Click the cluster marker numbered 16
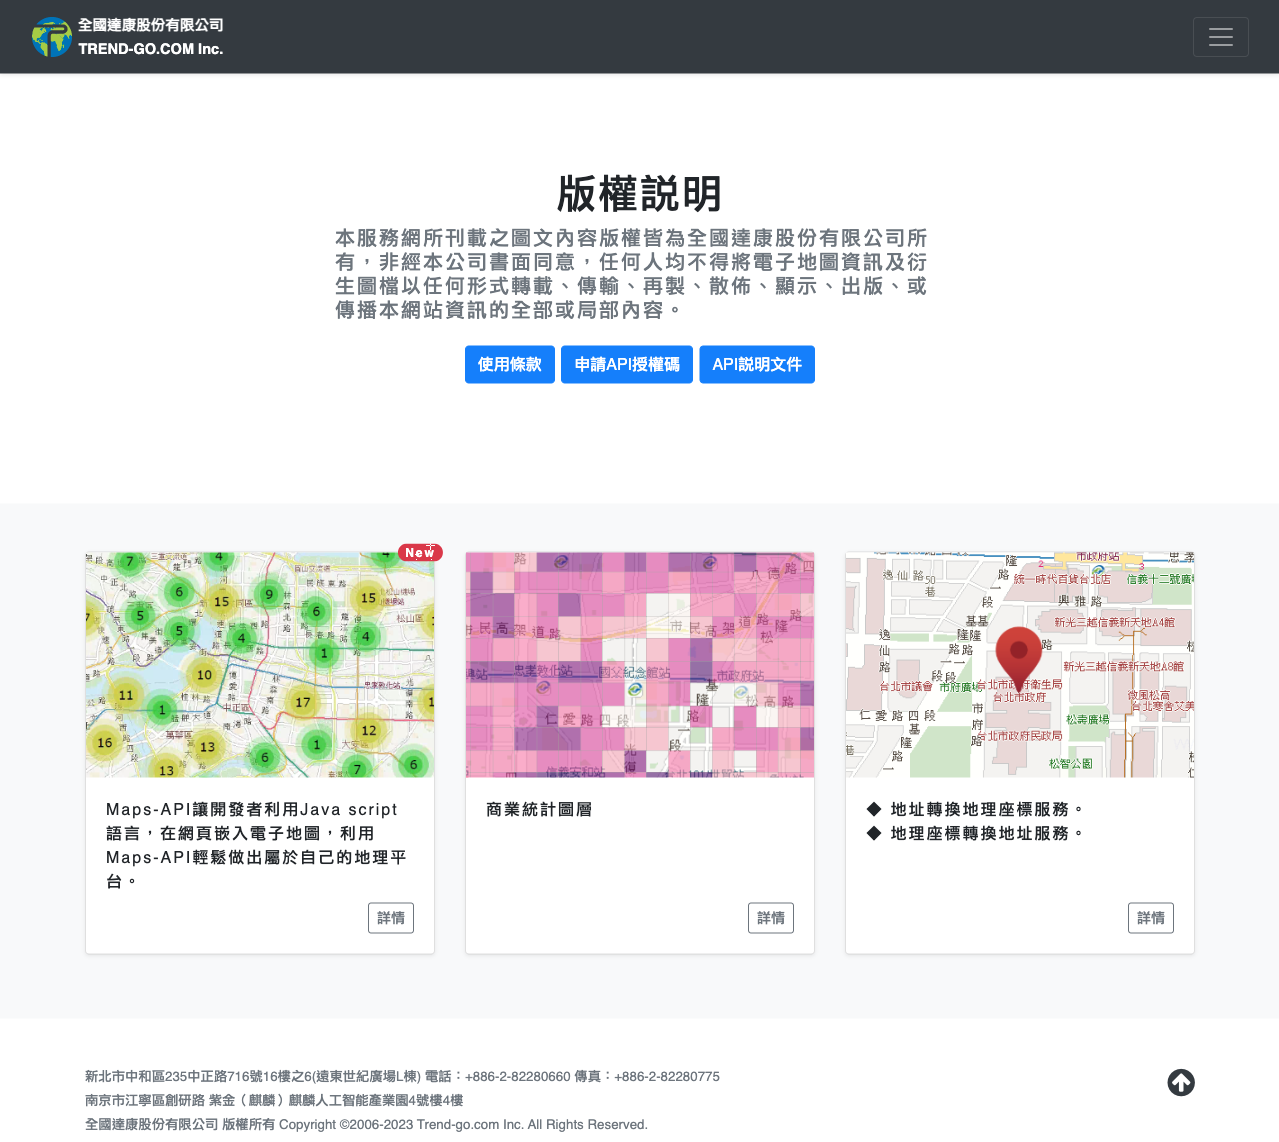 point(105,743)
